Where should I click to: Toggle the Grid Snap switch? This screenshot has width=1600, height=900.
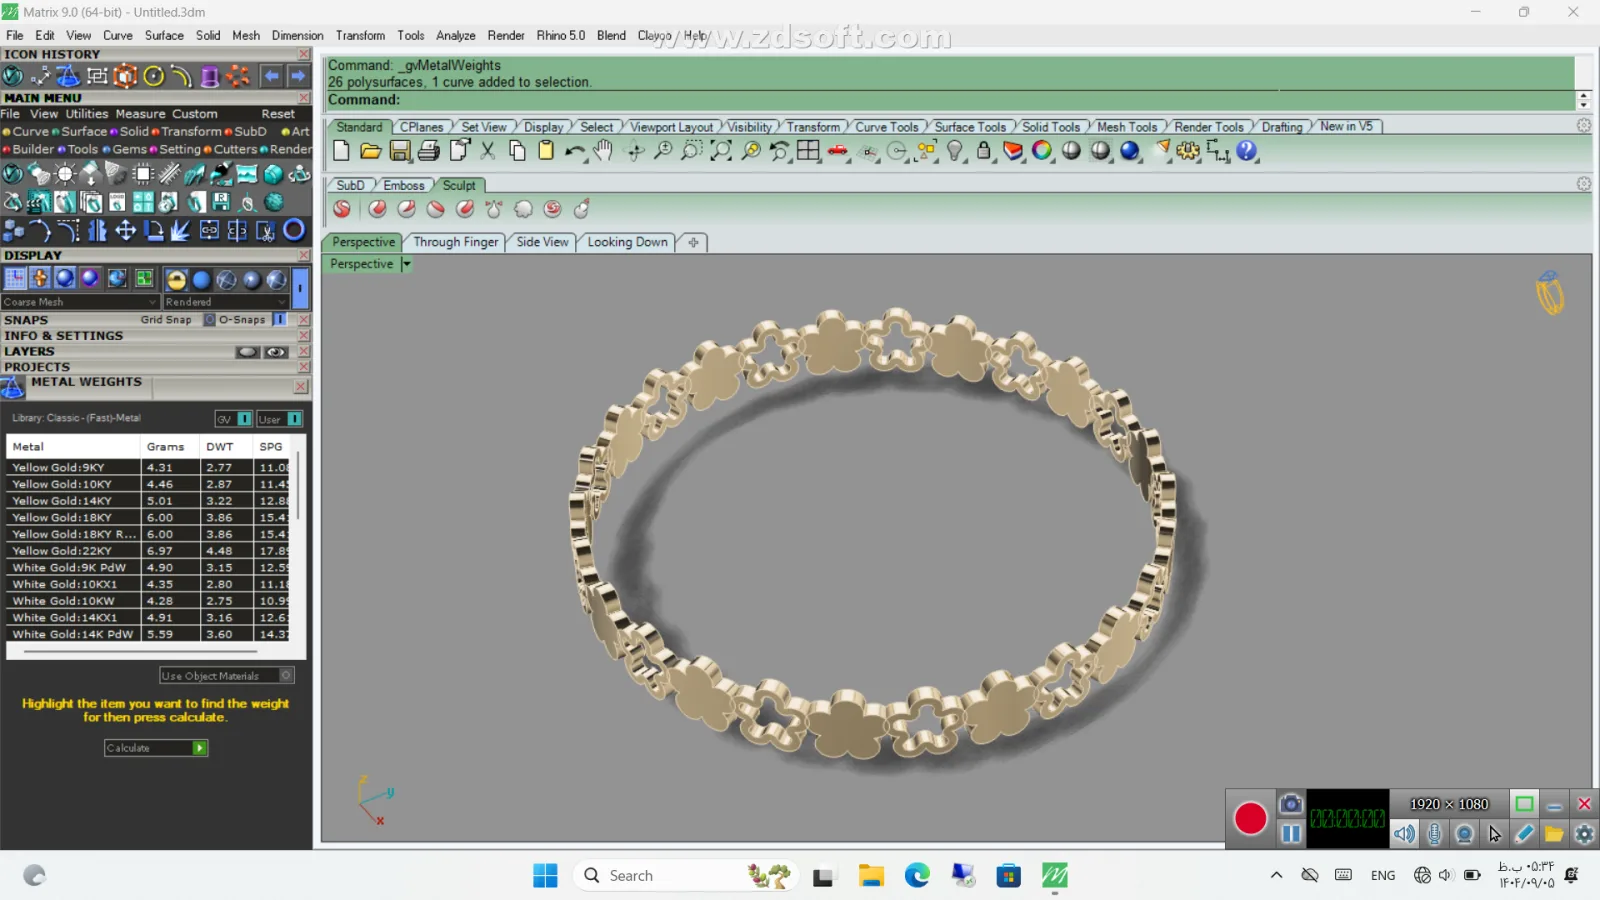[x=209, y=320]
